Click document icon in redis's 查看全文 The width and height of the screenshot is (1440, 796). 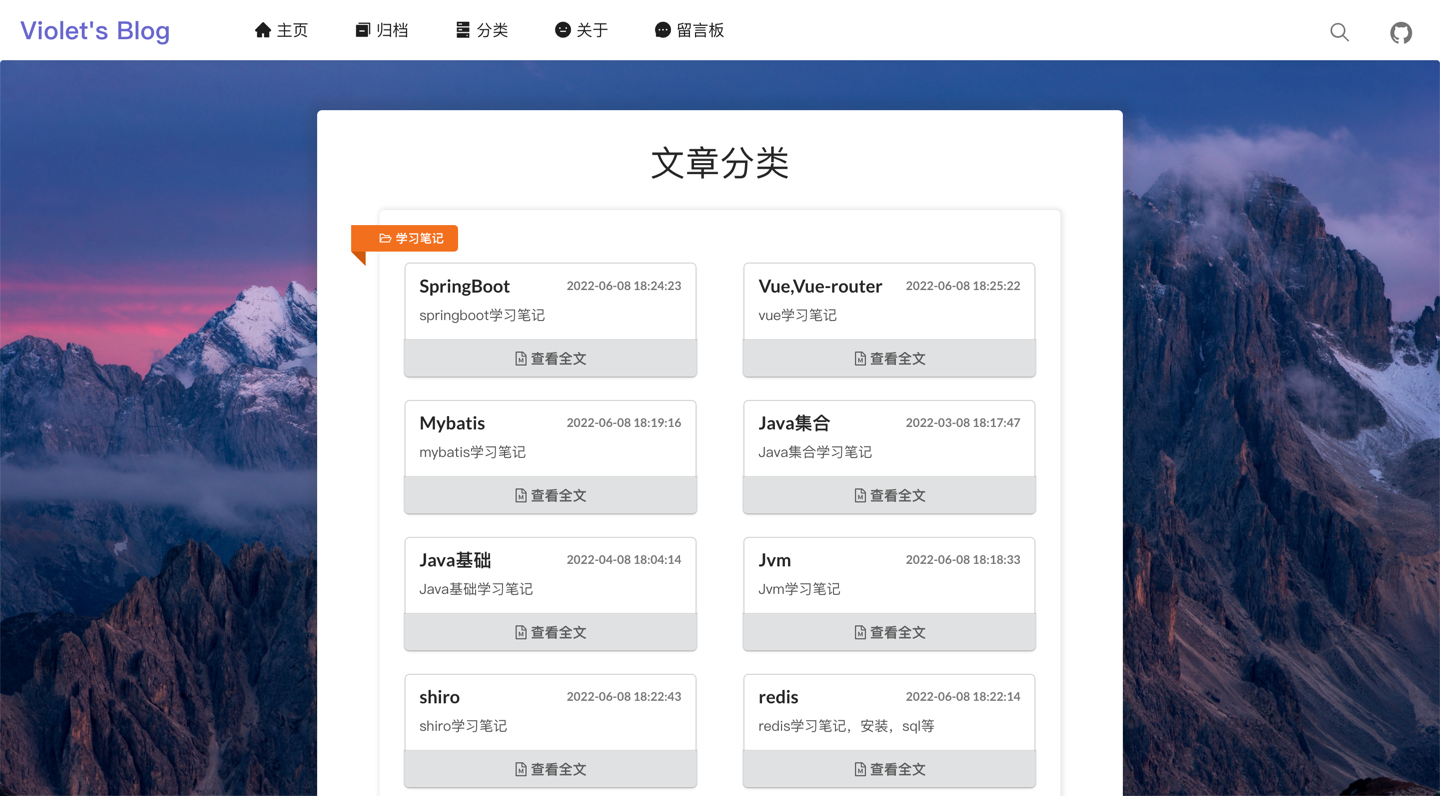pos(860,769)
